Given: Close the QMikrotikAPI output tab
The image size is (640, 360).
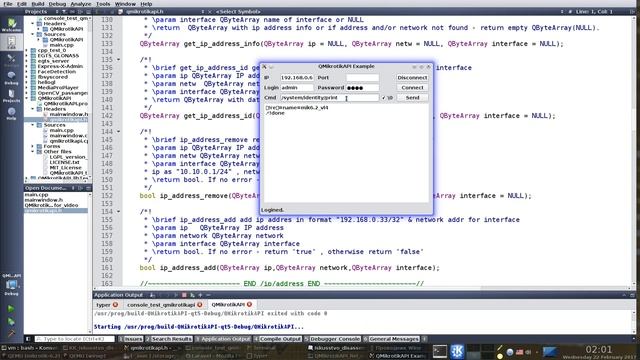Looking at the screenshot, I should (x=249, y=304).
